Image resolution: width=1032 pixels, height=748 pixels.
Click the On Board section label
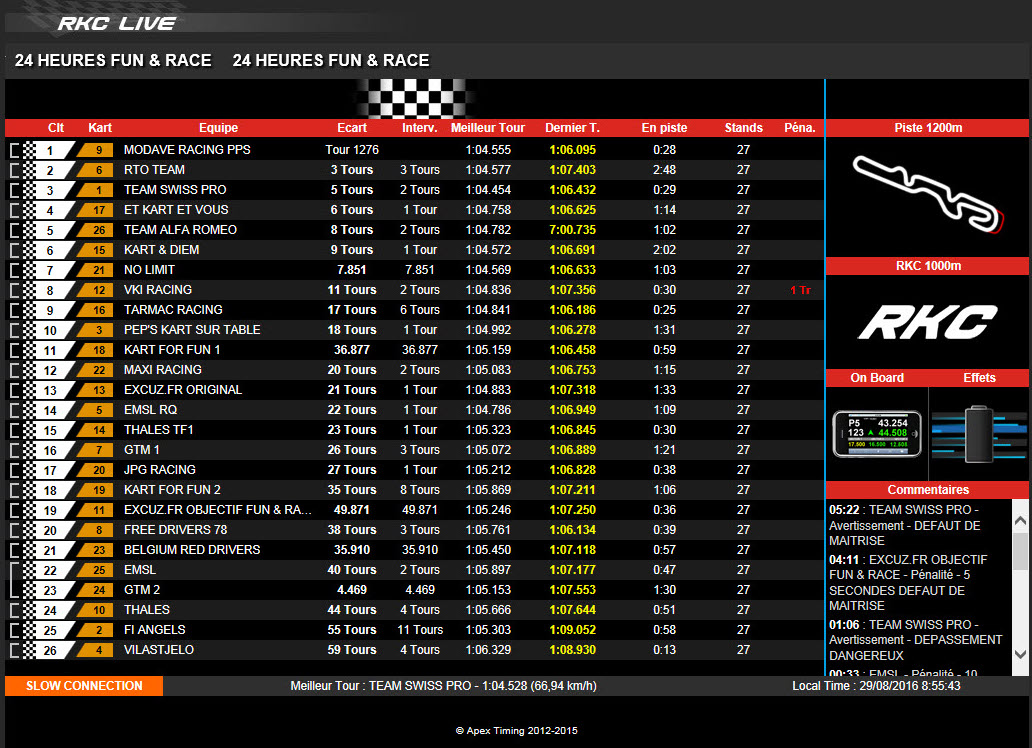877,378
